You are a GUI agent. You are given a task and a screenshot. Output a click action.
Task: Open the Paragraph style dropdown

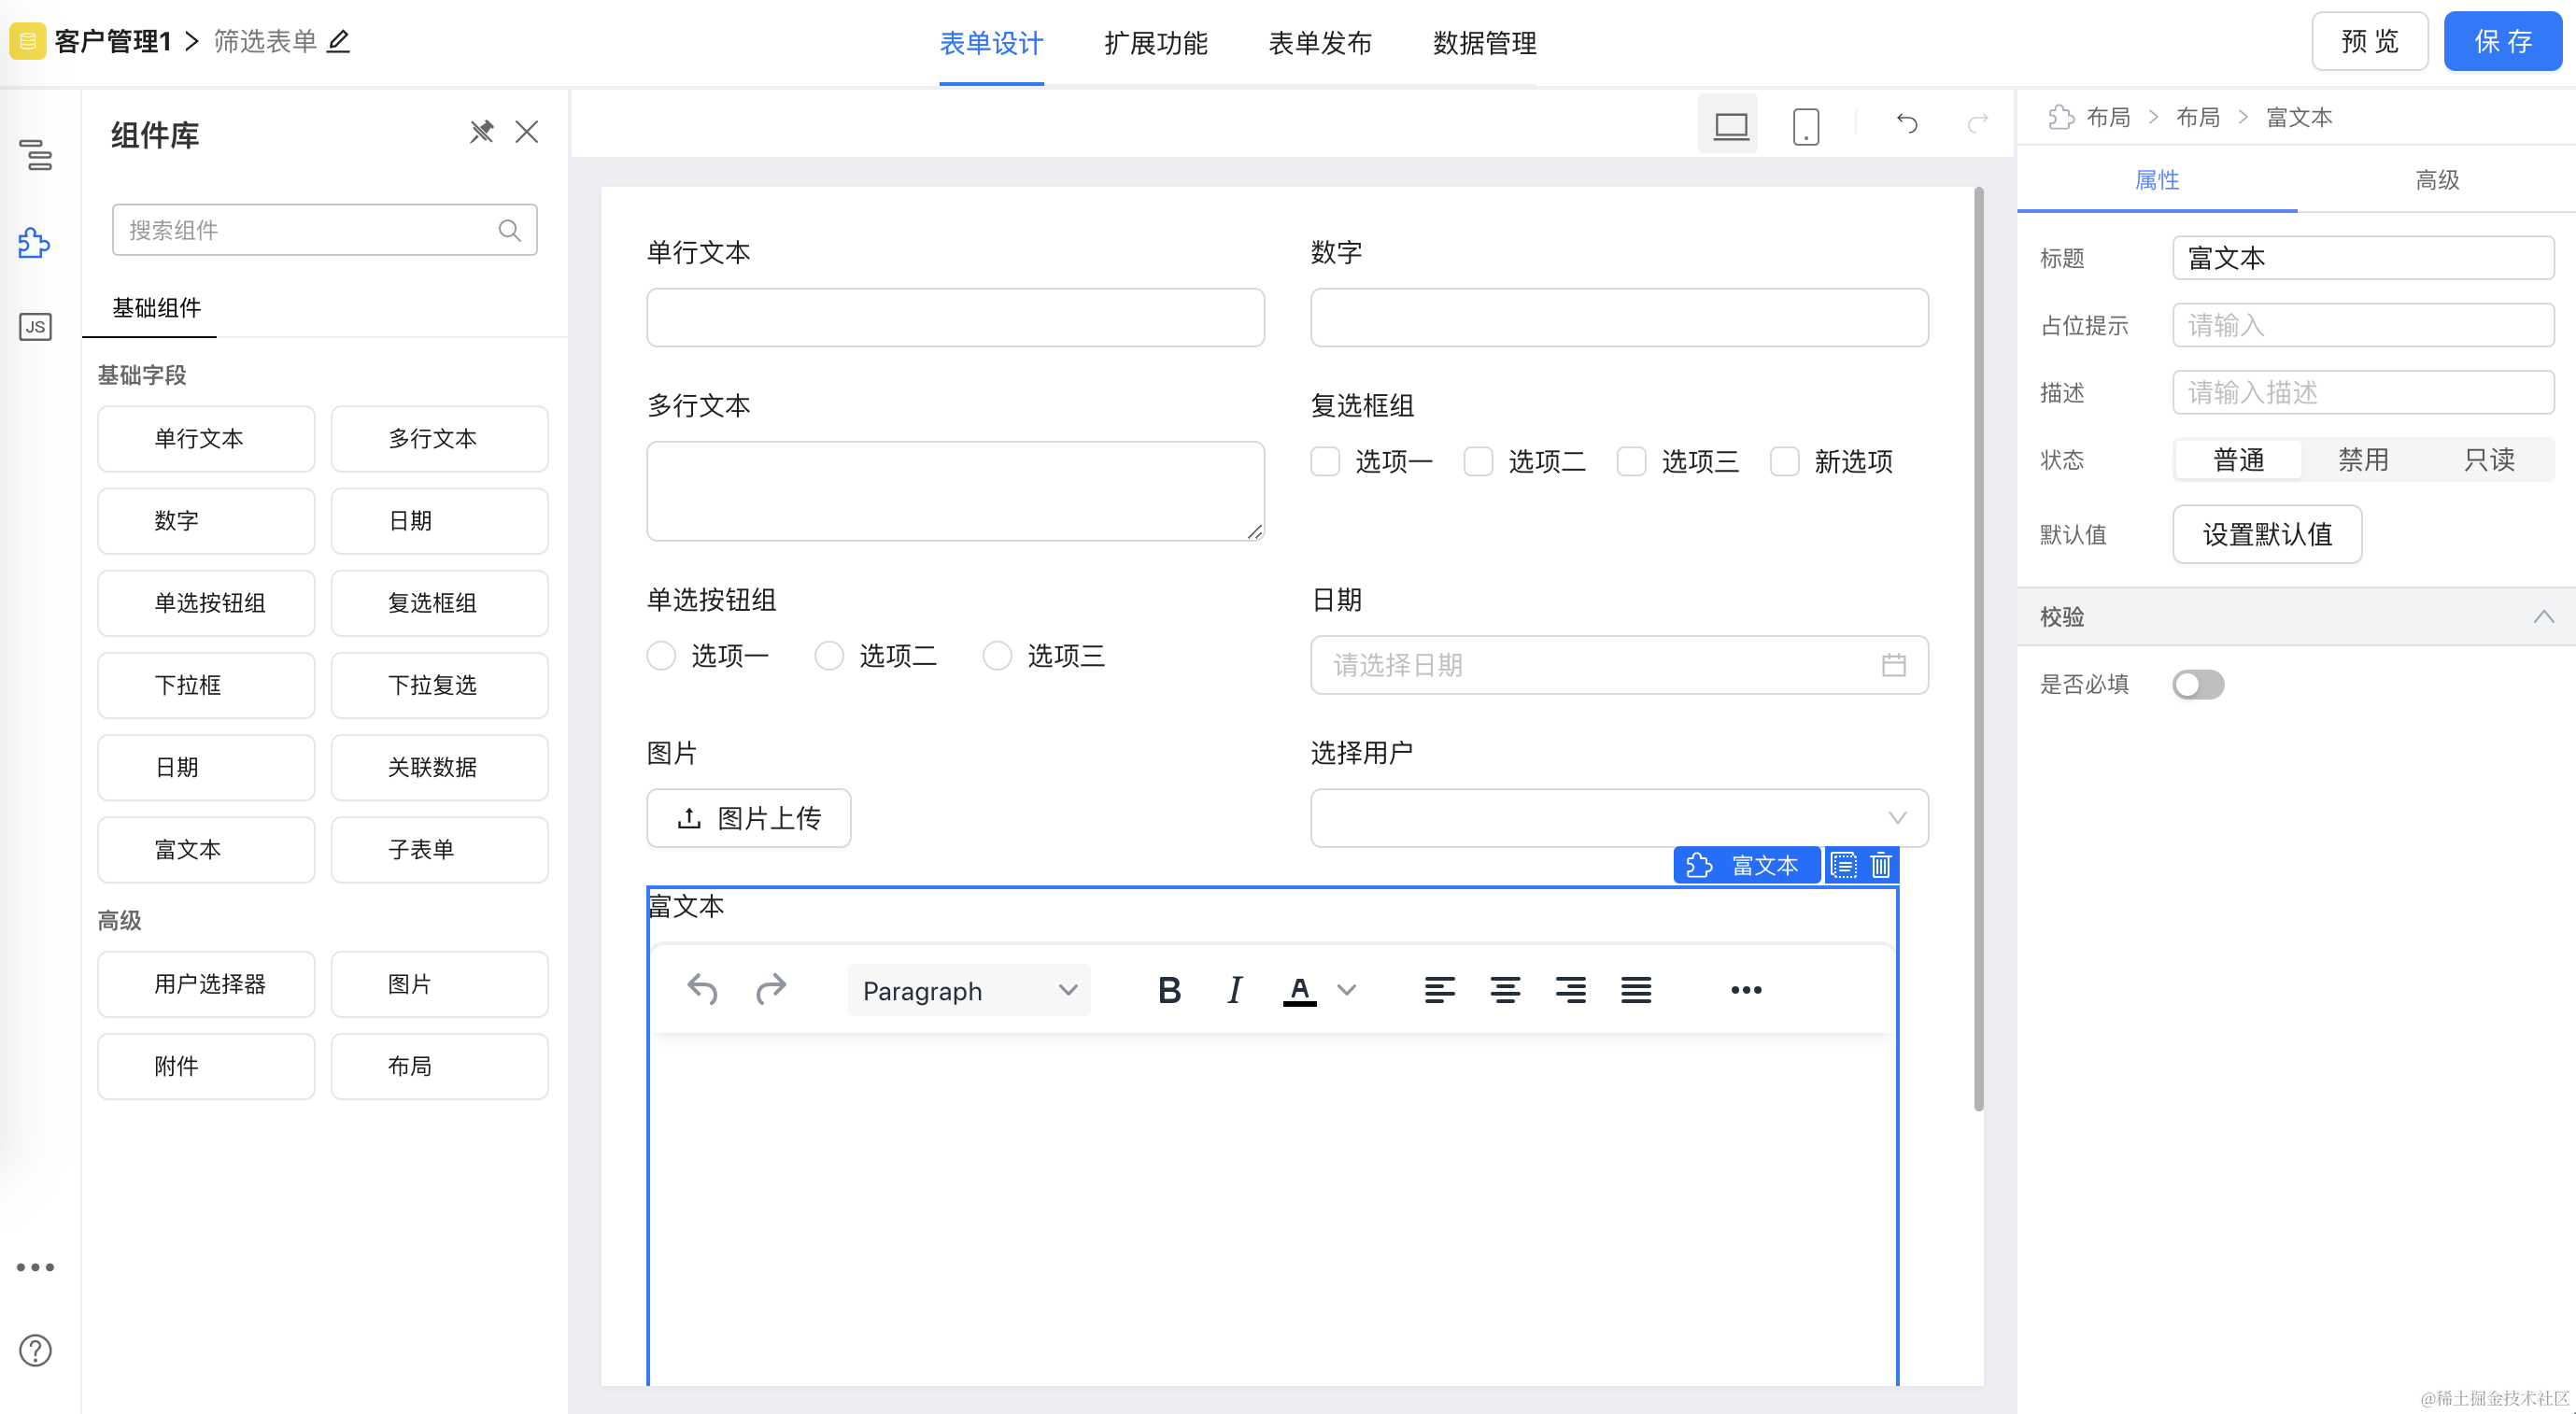click(968, 990)
